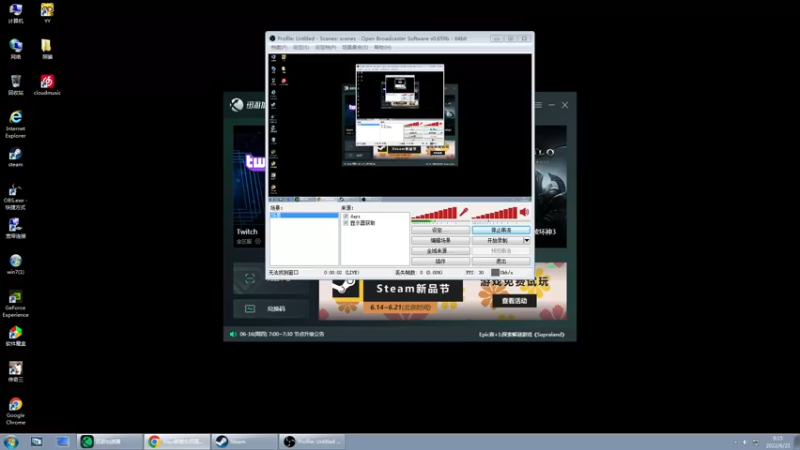Open the third OBS menu in menu bar
Image resolution: width=800 pixels, height=450 pixels.
click(326, 47)
